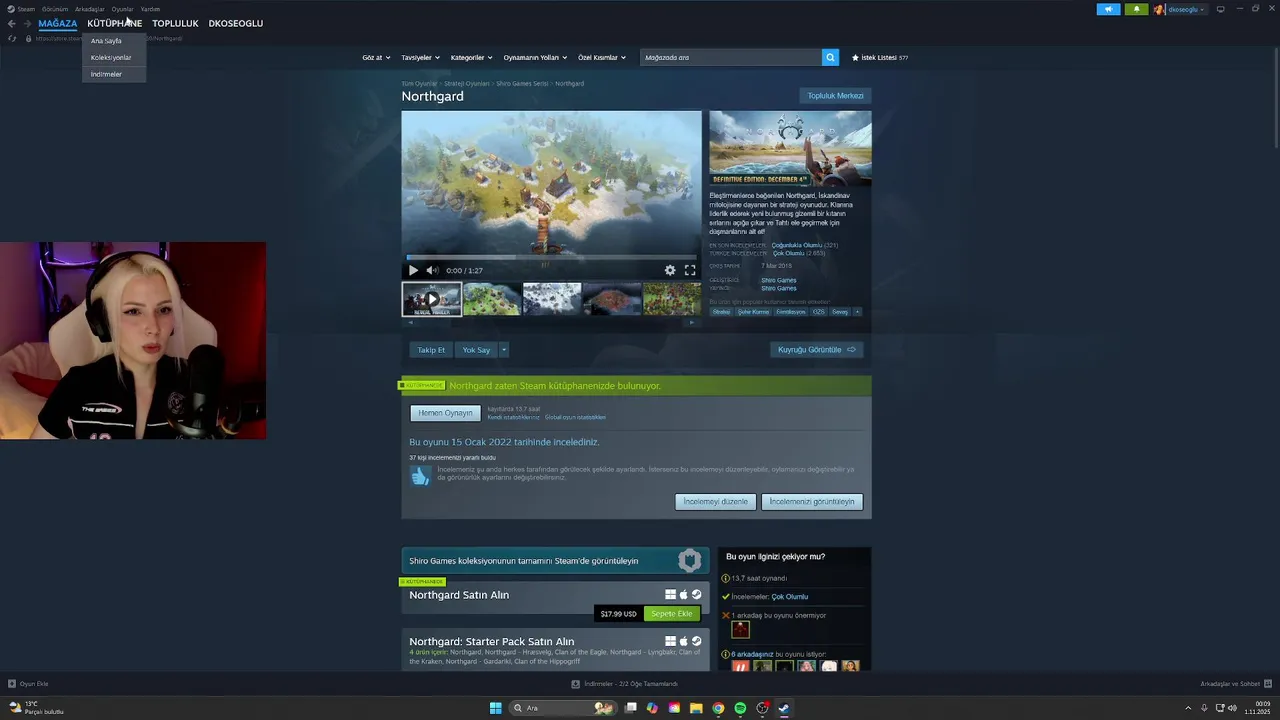
Task: Click the Hemen Oynayın button
Action: (x=445, y=413)
